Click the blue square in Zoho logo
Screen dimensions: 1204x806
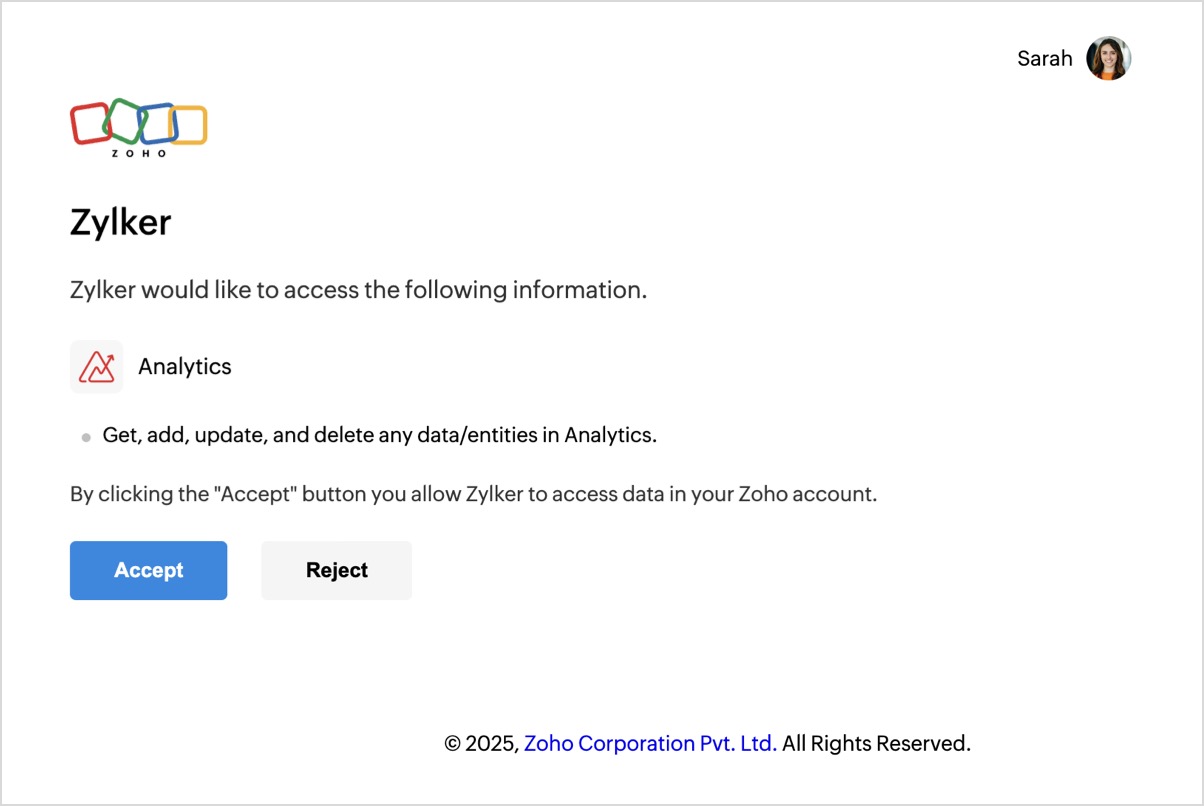(156, 122)
